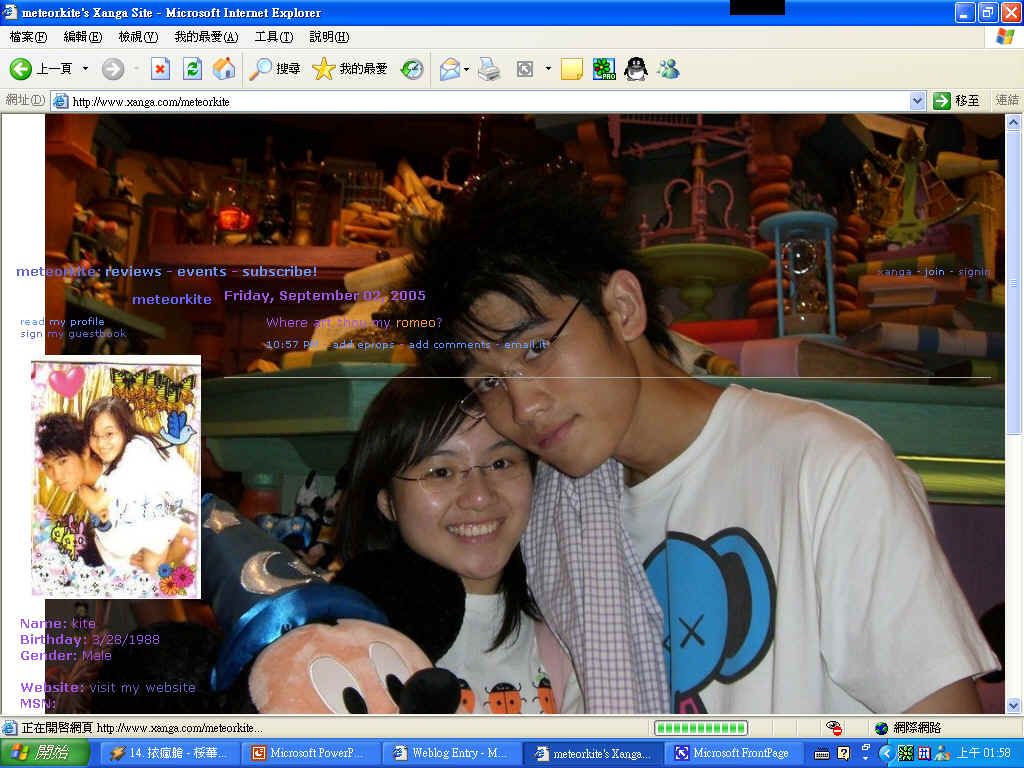
Task: Click the Windows flag logo in the menu bar
Action: tap(1004, 37)
